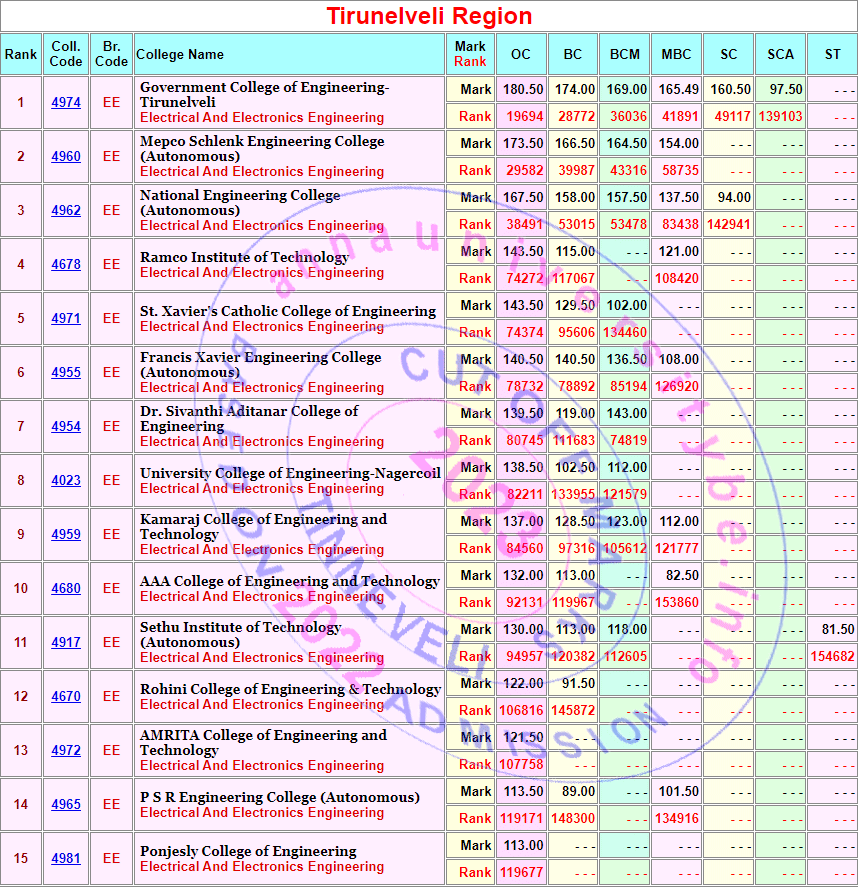Open college code 4962 link
This screenshot has width=859, height=887.
point(66,211)
